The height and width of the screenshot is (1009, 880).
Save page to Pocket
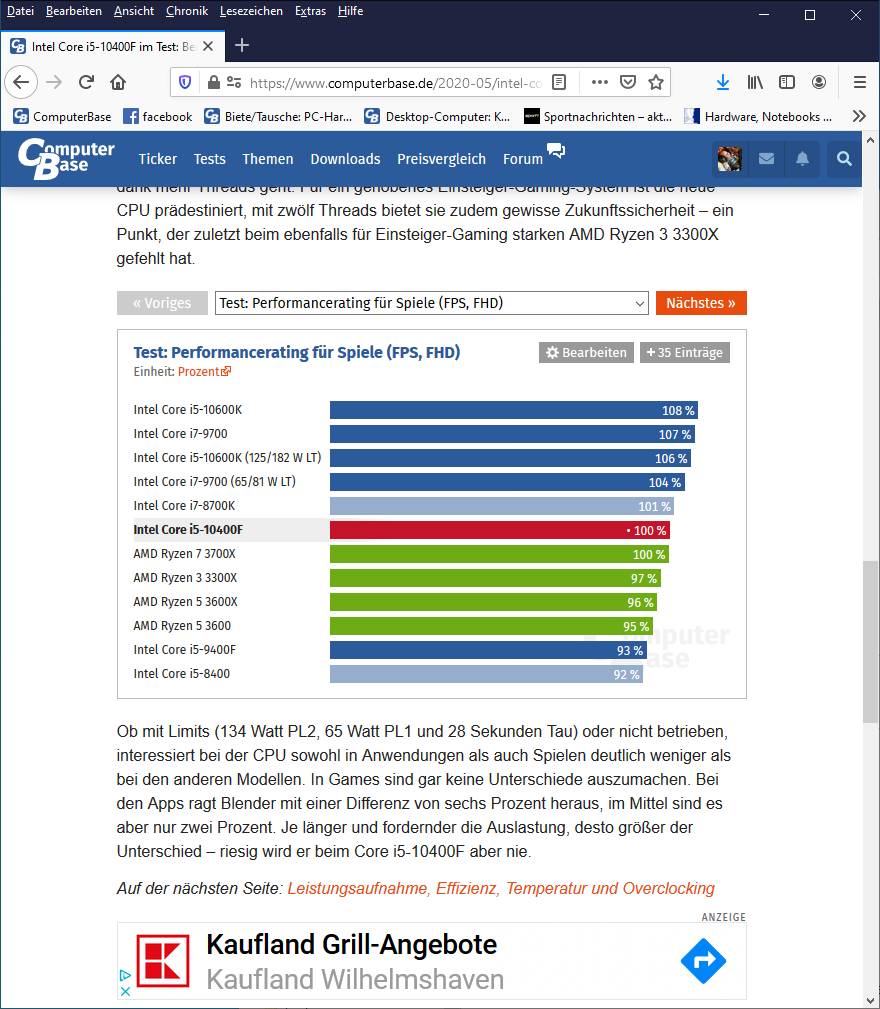628,82
